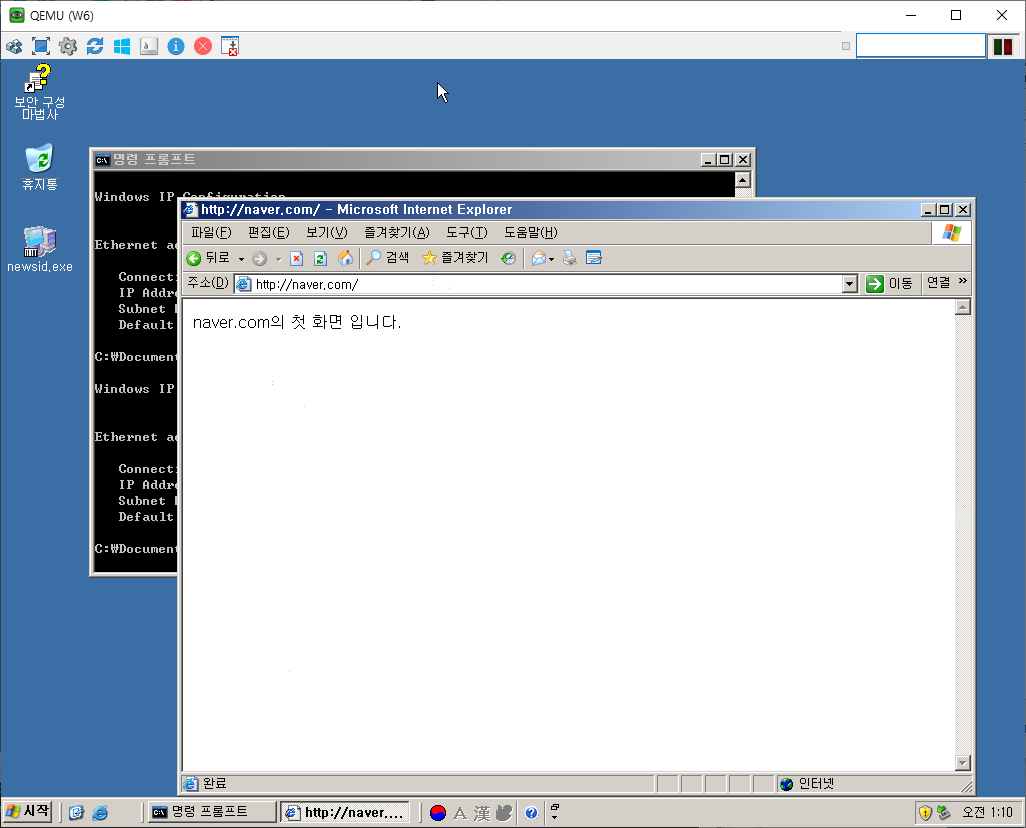The height and width of the screenshot is (828, 1026).
Task: Click the 이동 go button
Action: coord(889,284)
